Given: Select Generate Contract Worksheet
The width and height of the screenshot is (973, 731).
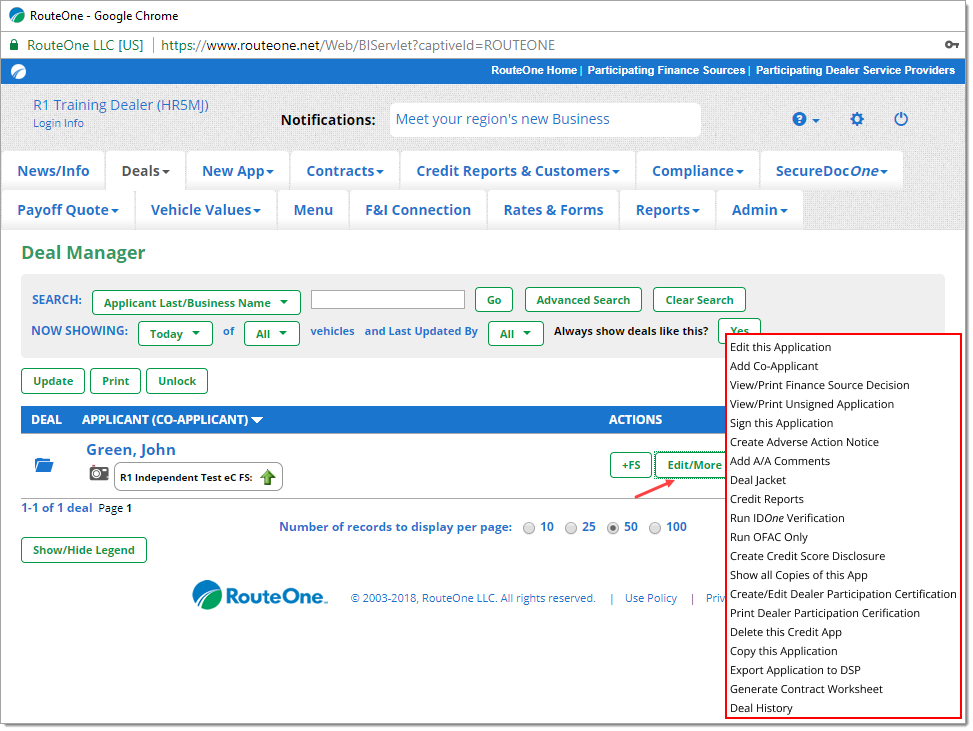Looking at the screenshot, I should 806,689.
